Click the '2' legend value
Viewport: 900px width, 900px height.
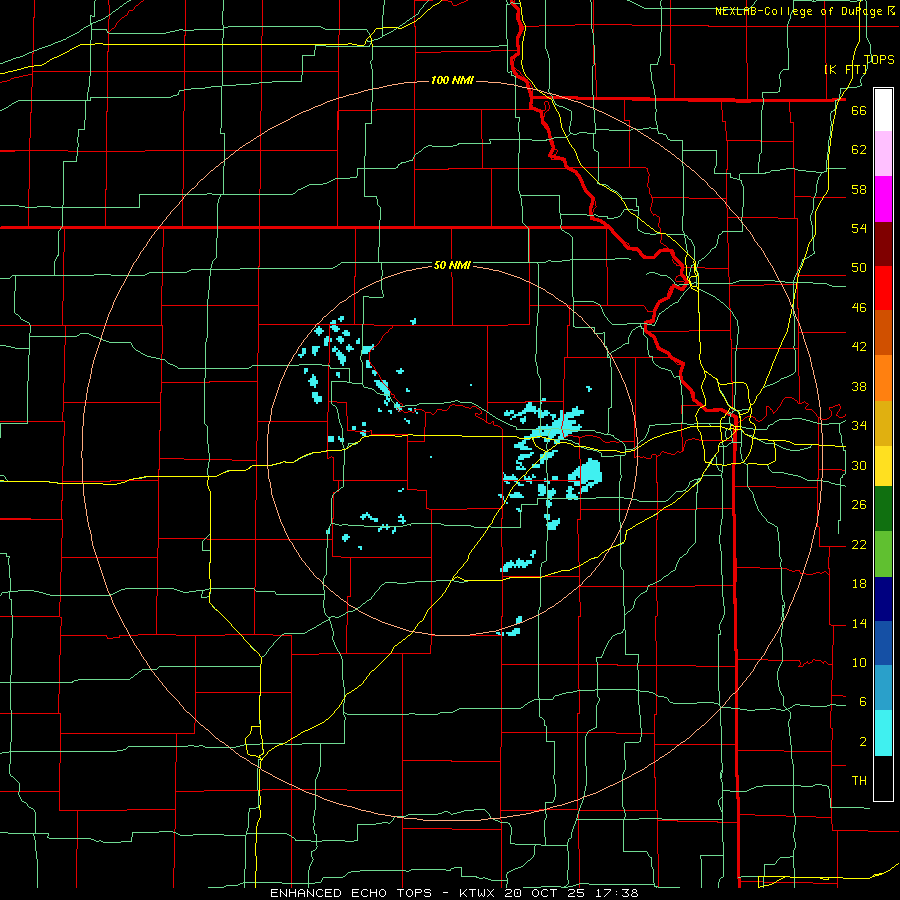[862, 742]
